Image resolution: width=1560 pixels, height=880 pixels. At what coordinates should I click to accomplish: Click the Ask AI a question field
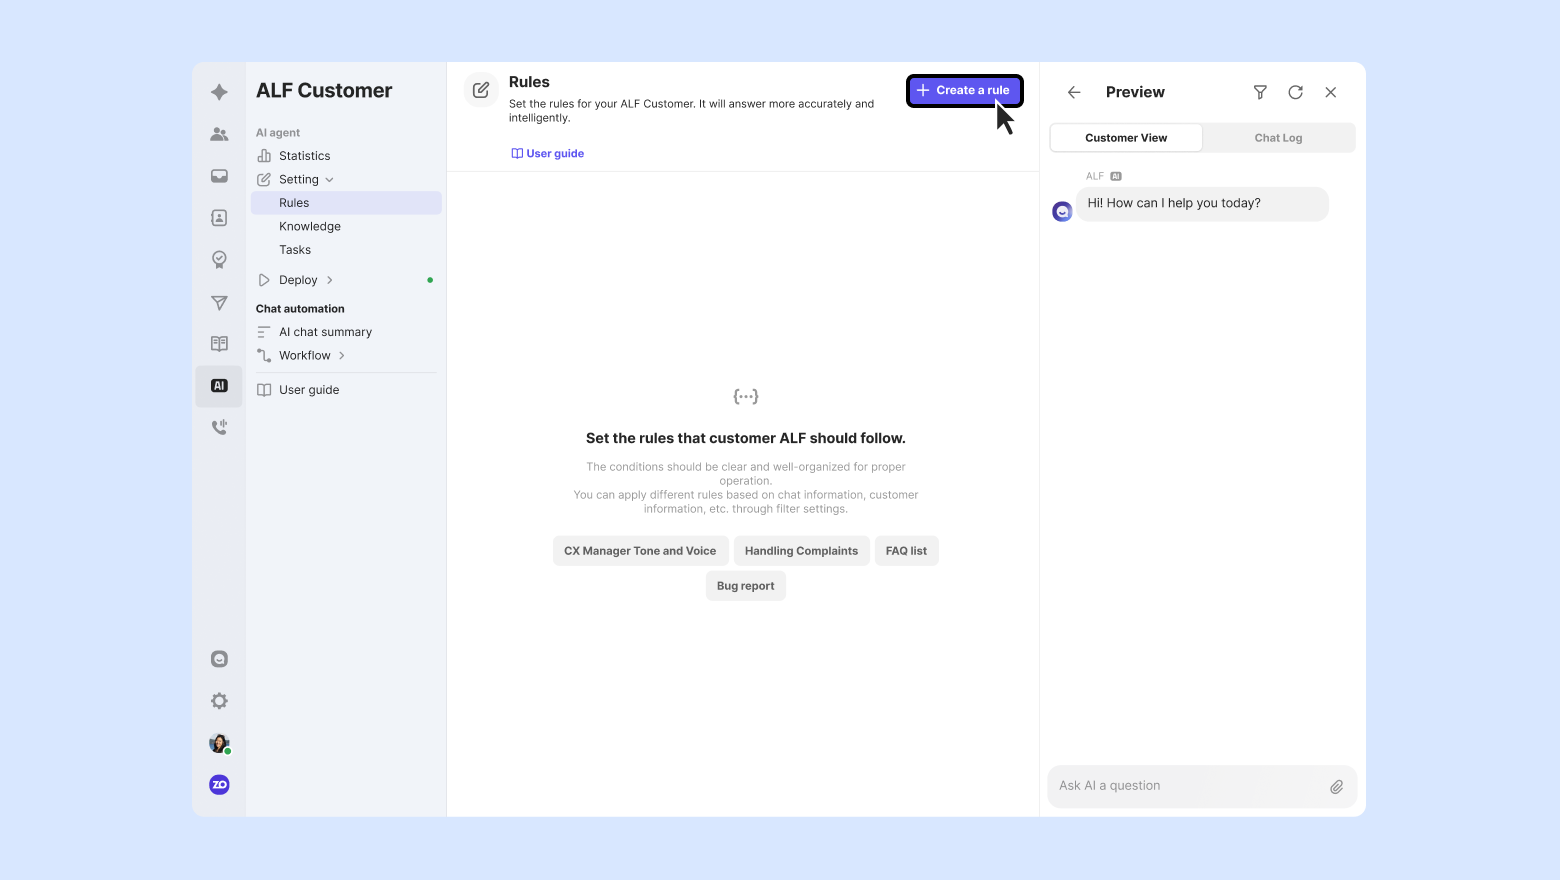[1185, 786]
